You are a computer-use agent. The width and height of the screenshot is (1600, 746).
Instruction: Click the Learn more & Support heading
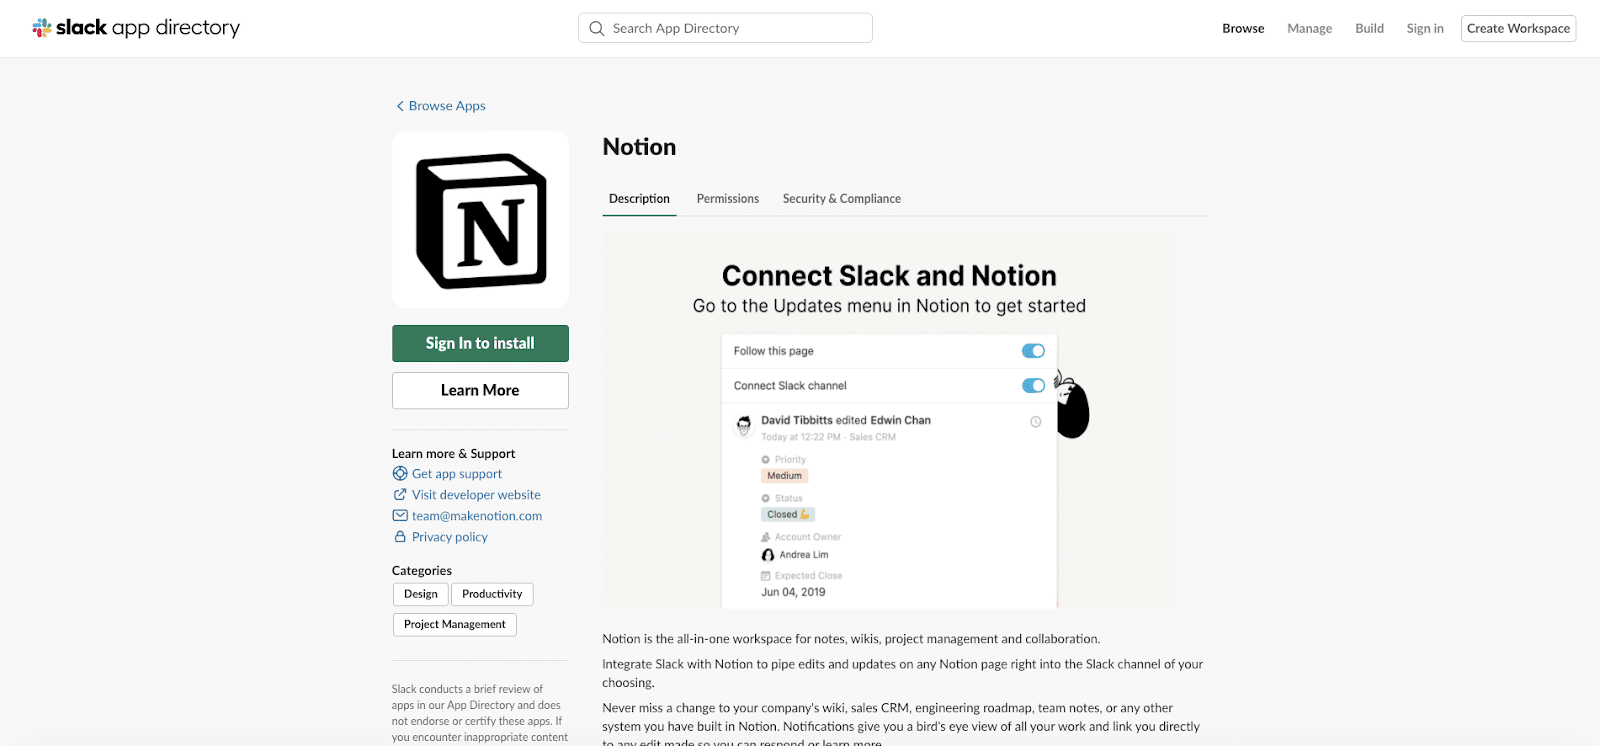coord(453,454)
